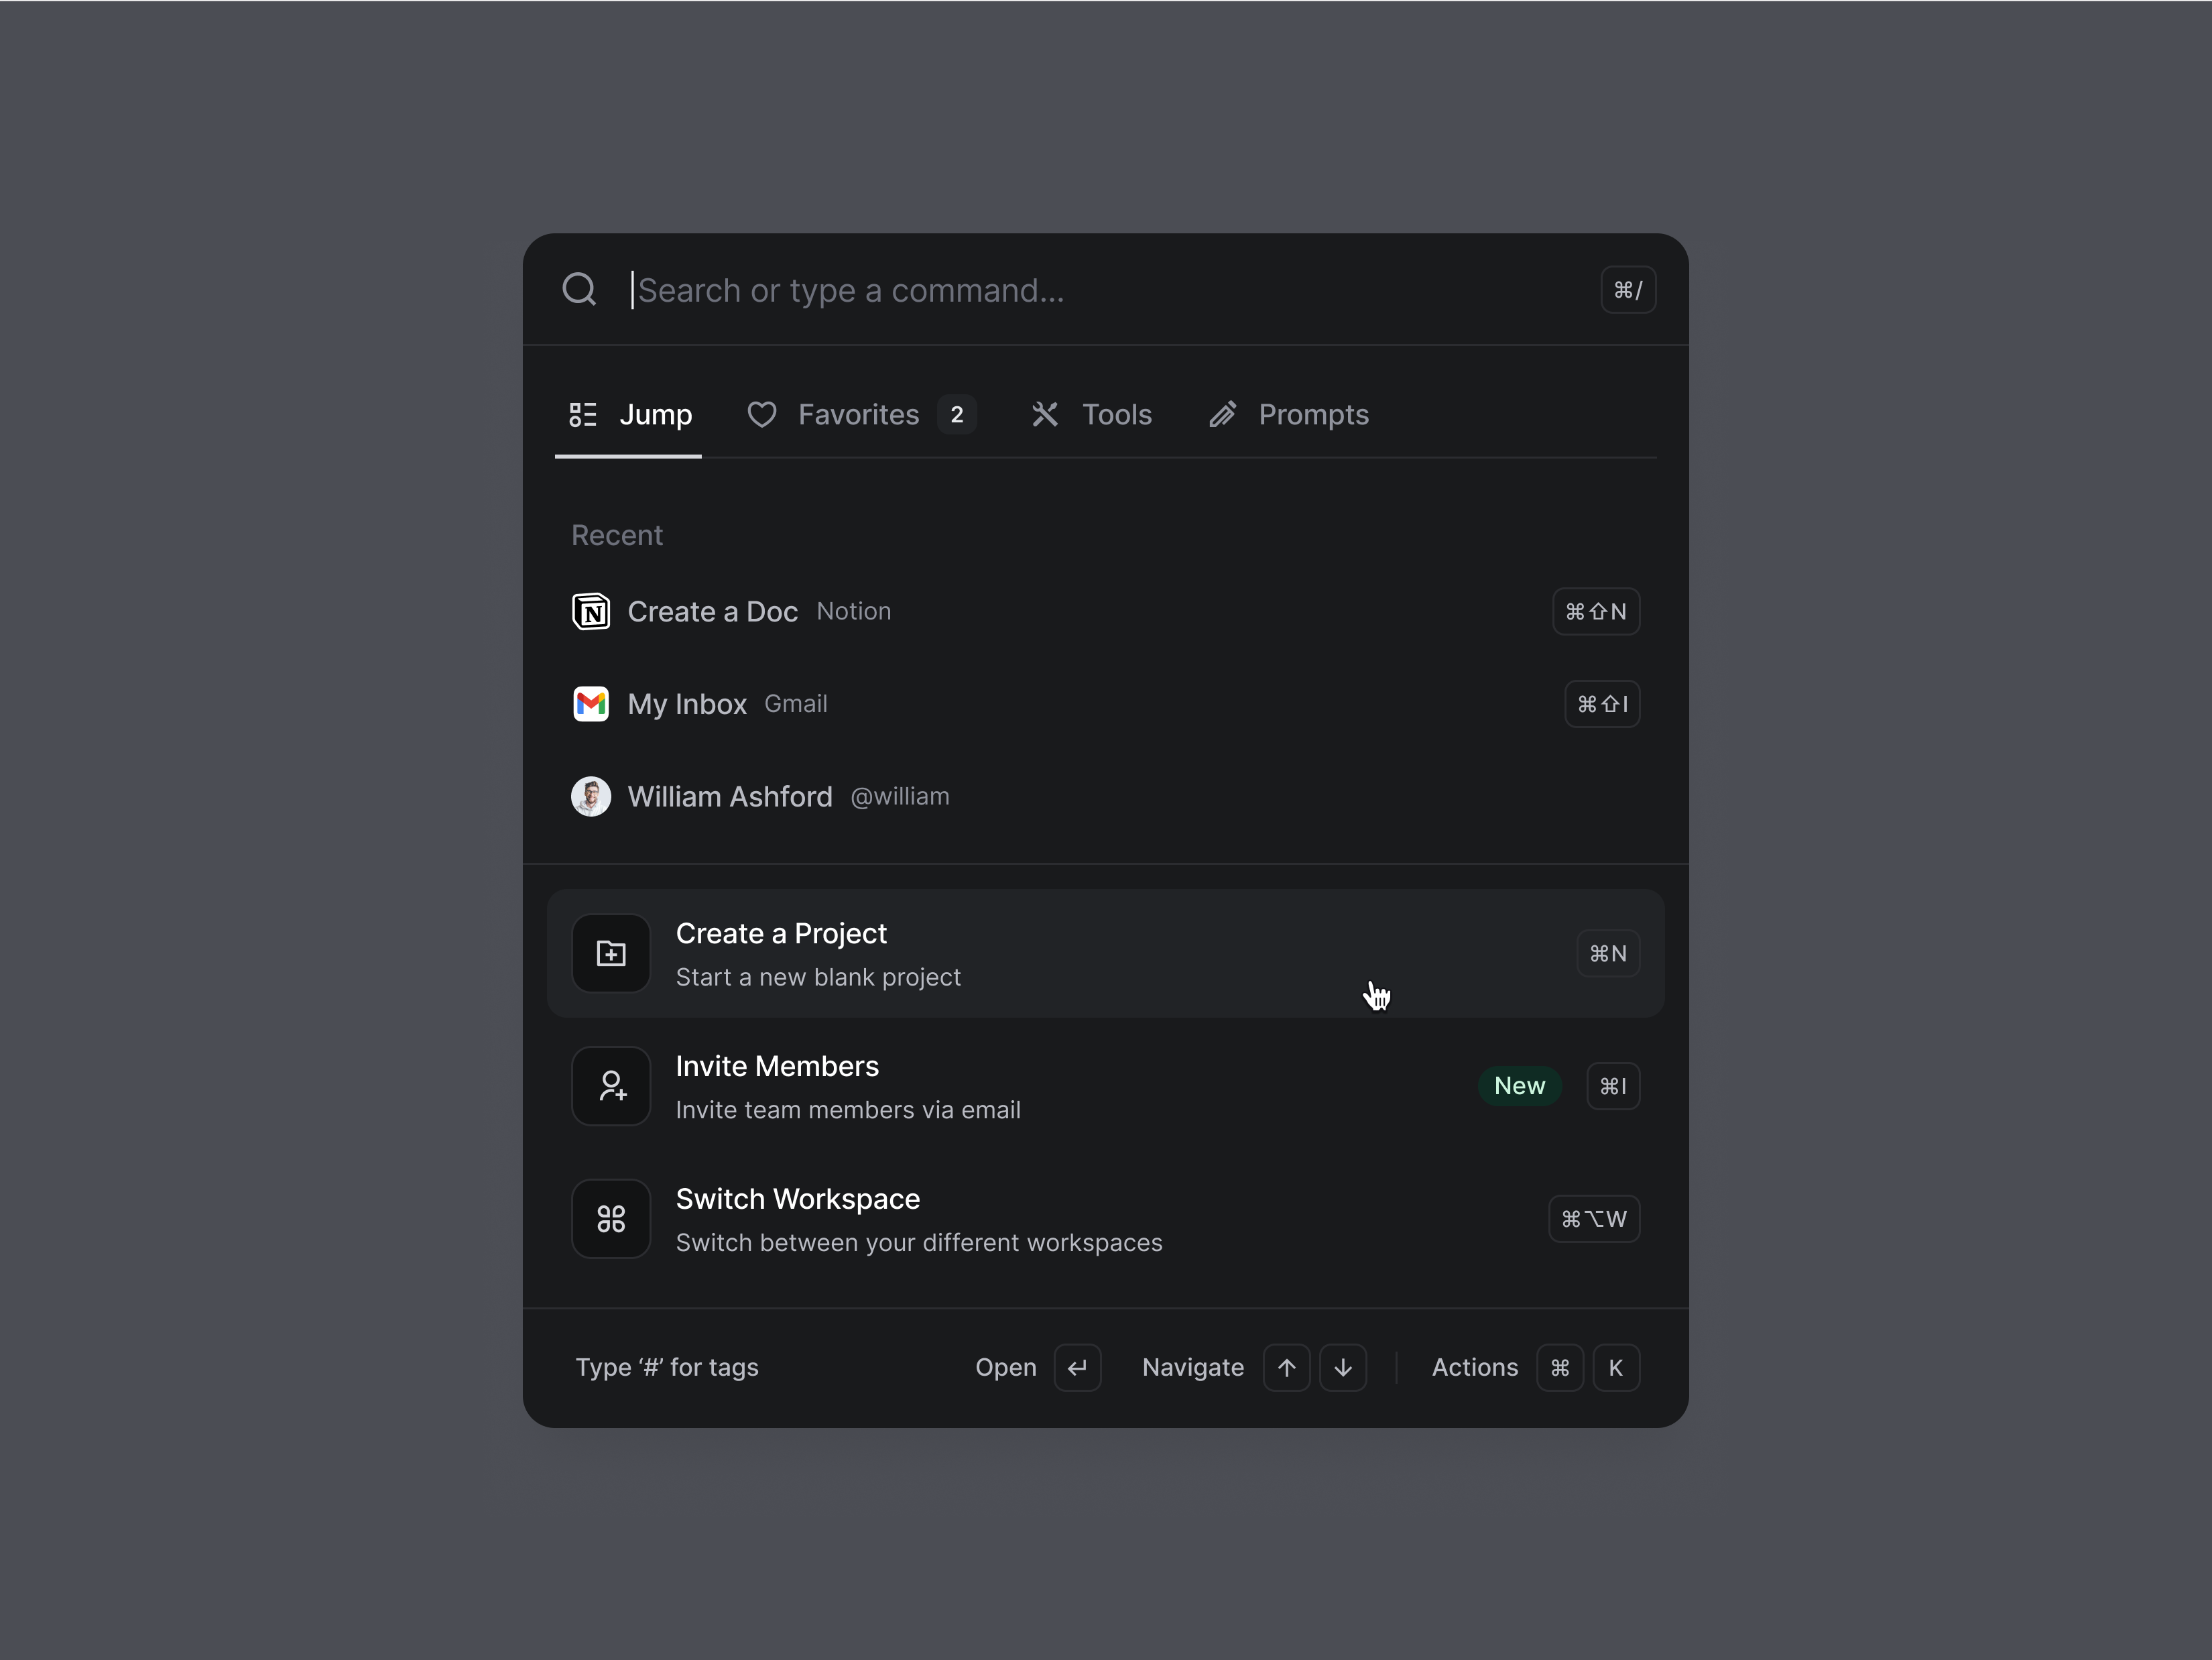This screenshot has width=2212, height=1660.
Task: Select the workspace grid icon for Switch Workspace
Action: (x=611, y=1218)
